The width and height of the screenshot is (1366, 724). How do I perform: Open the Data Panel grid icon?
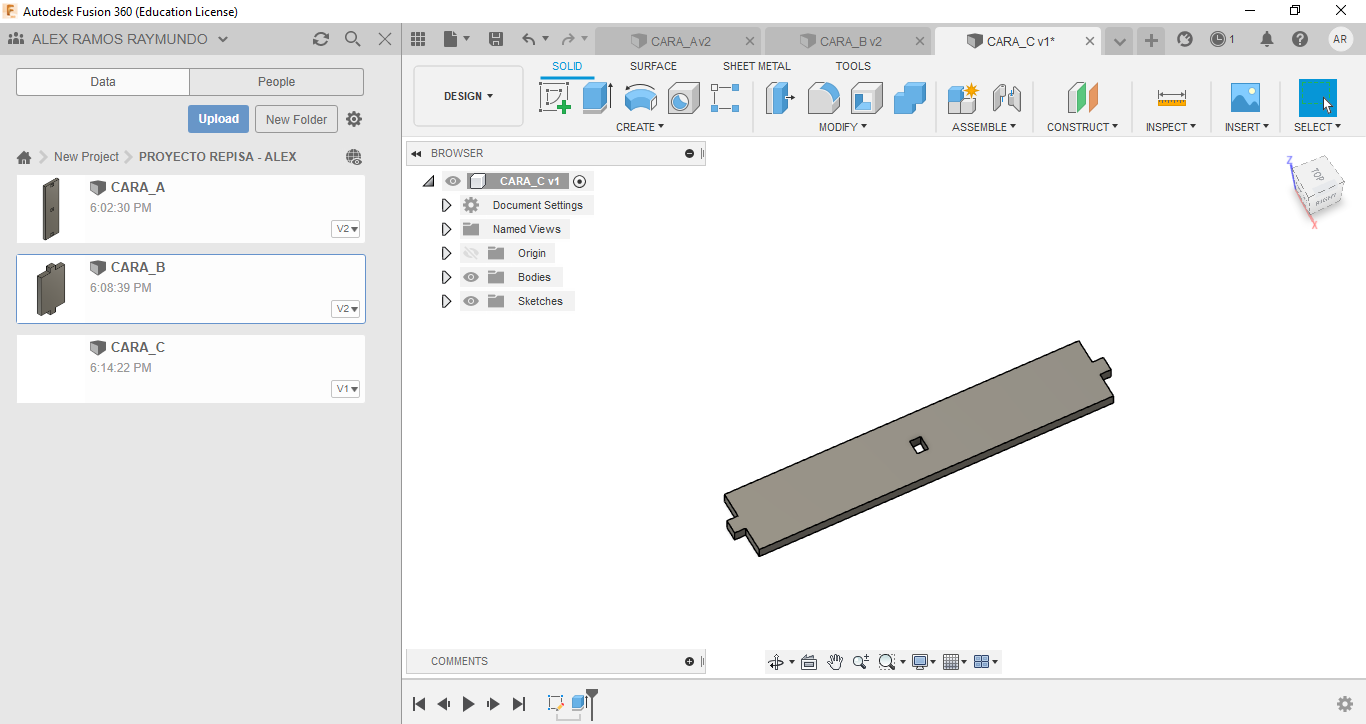coord(419,39)
